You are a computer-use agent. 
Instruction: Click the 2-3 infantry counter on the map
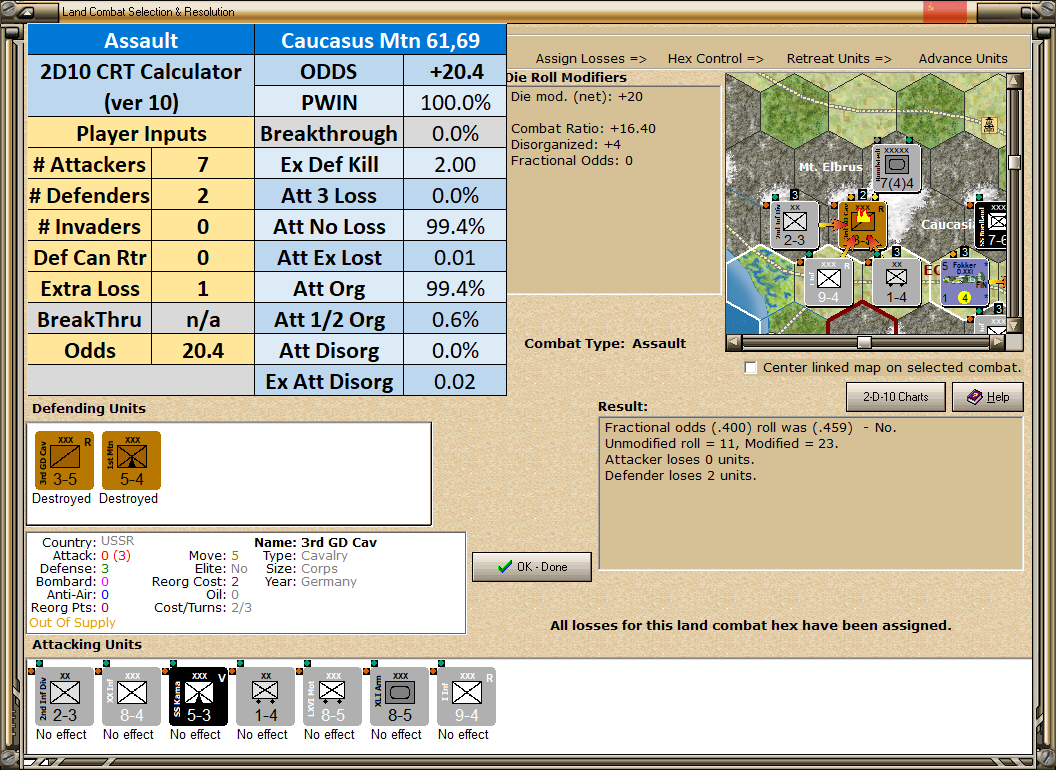tap(794, 224)
